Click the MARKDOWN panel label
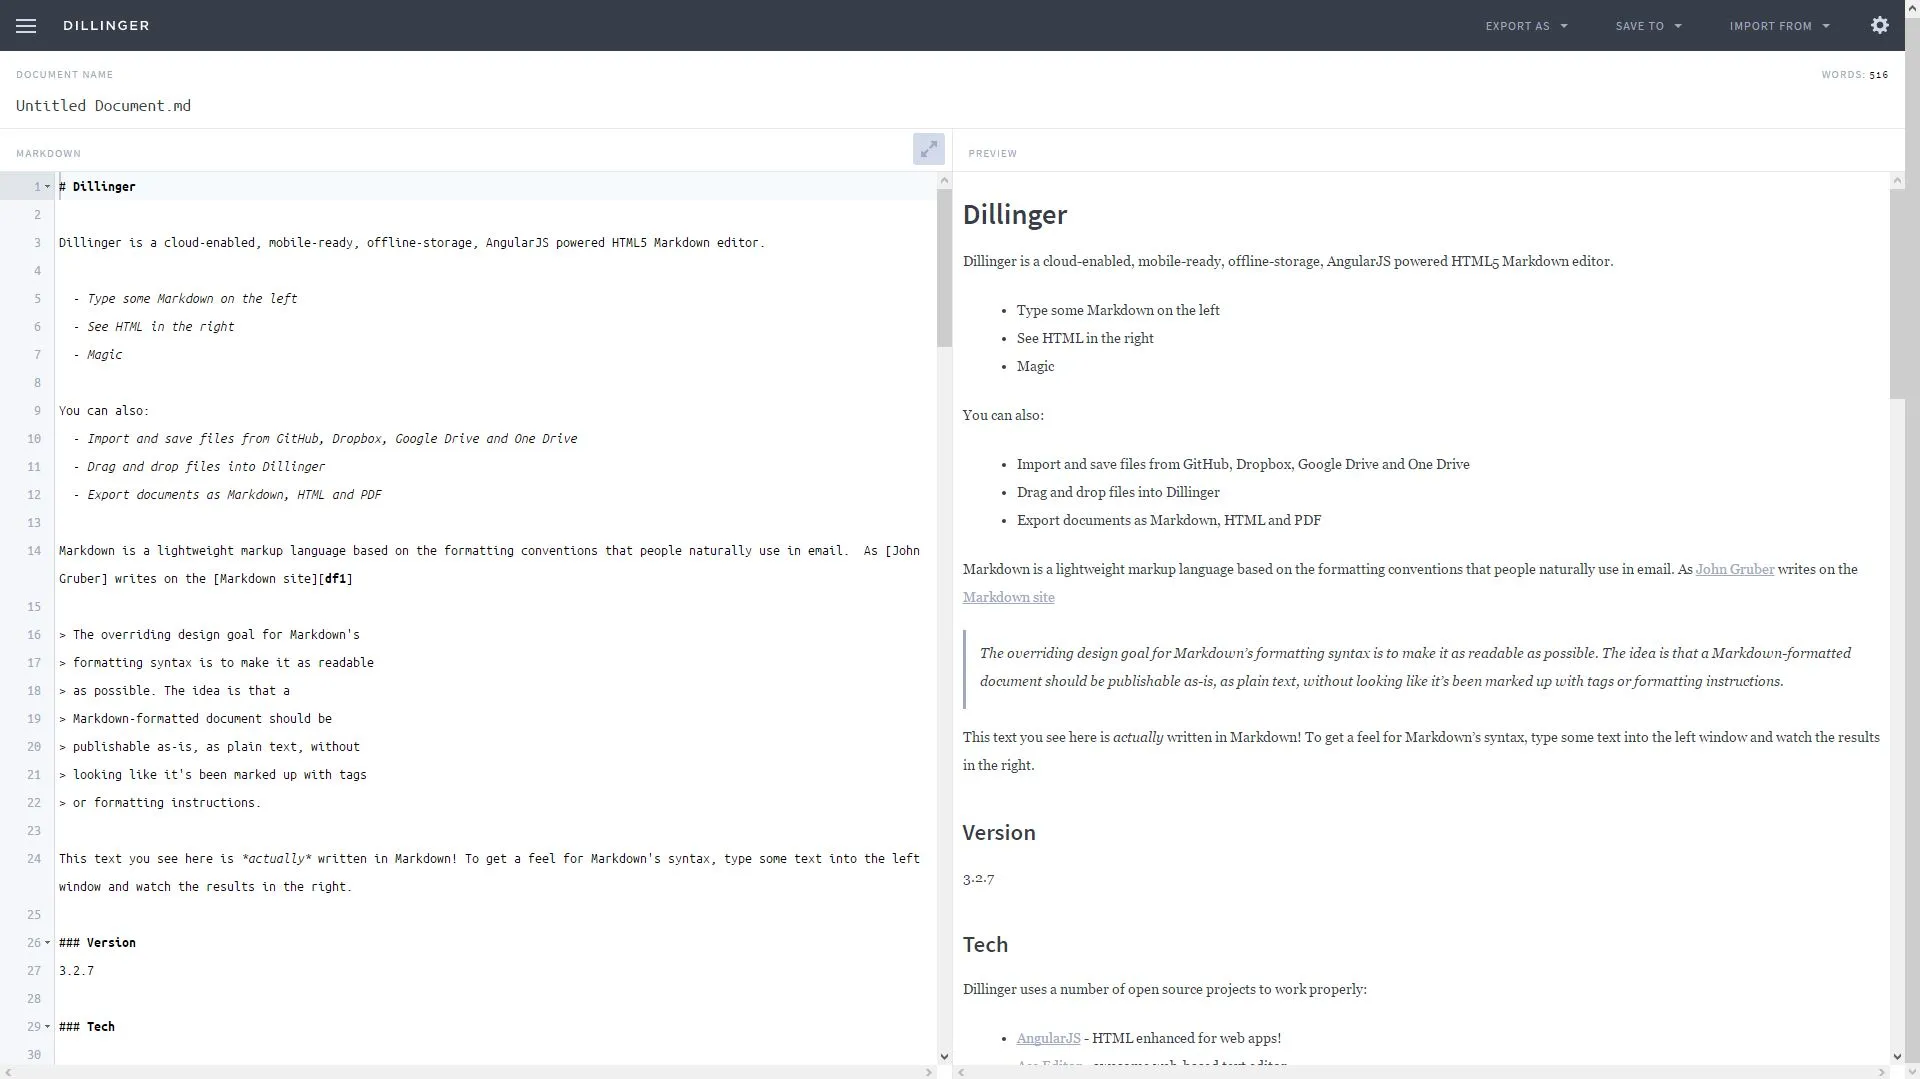This screenshot has width=1920, height=1079. click(x=48, y=153)
